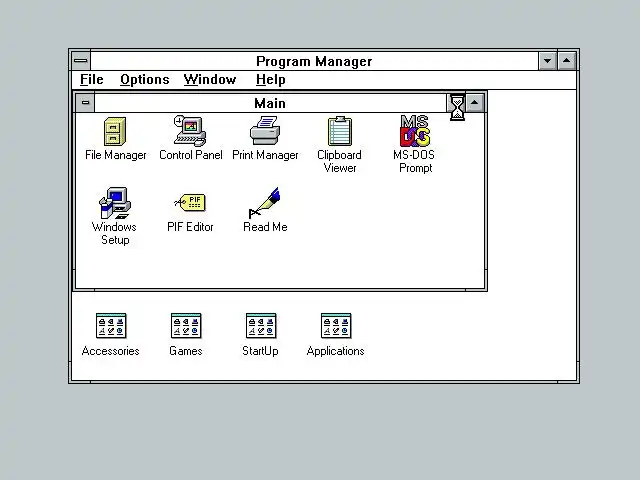Select the Accessories program group icon

(x=111, y=326)
